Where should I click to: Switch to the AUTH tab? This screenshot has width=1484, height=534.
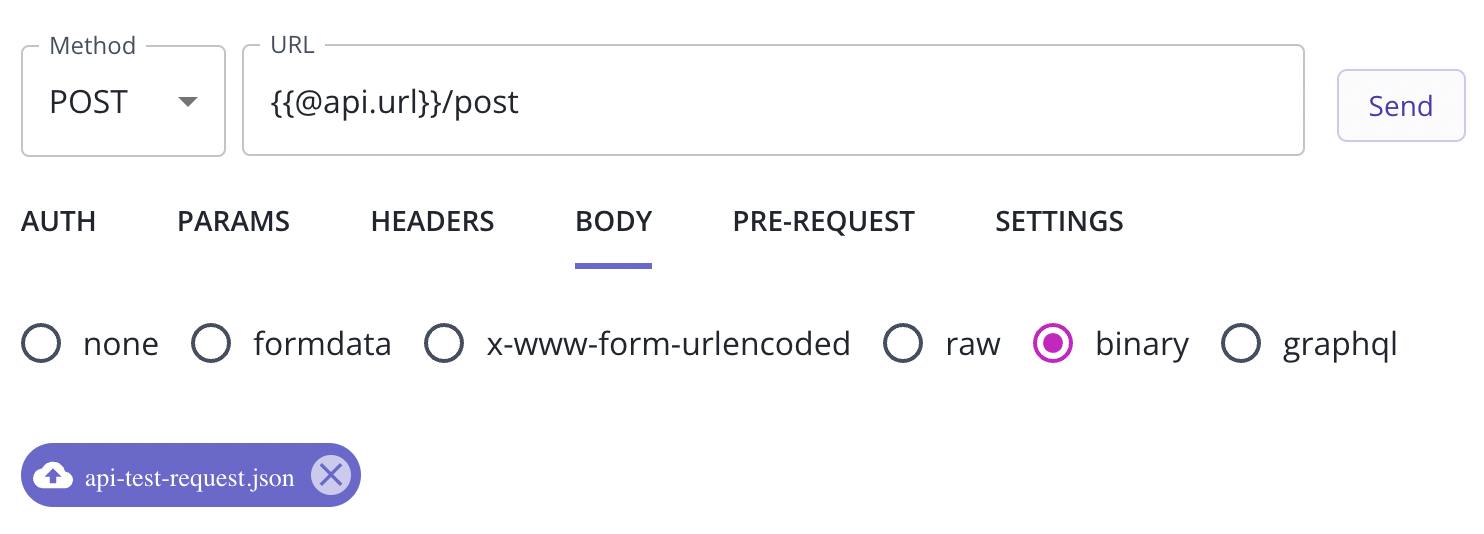click(x=59, y=221)
